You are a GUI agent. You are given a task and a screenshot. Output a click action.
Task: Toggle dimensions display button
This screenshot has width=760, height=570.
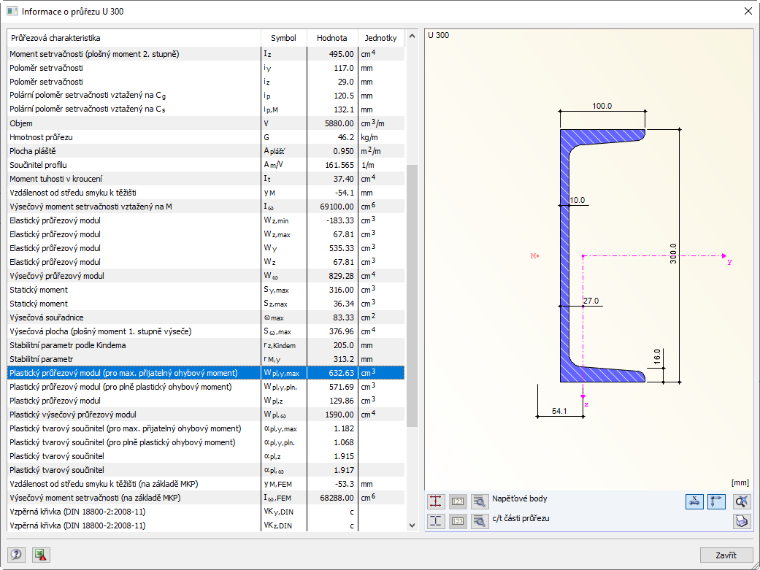pos(695,501)
